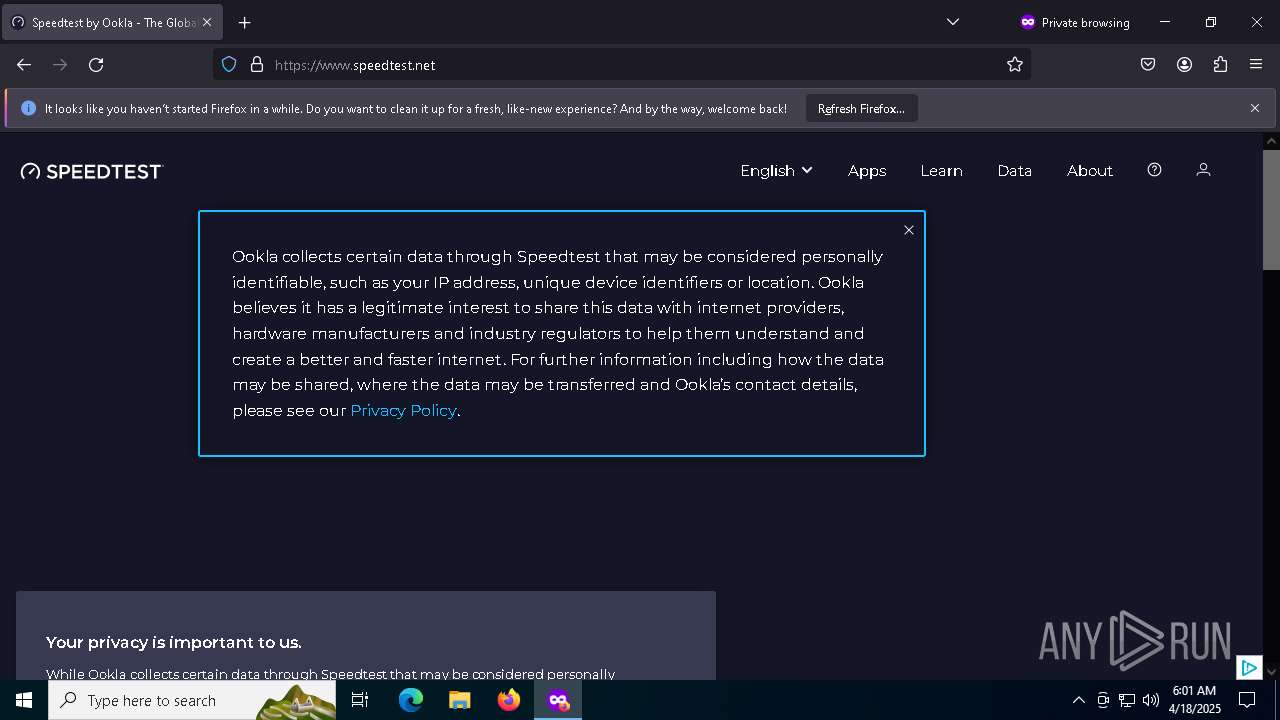The width and height of the screenshot is (1280, 720).
Task: Click the page scrollbar down arrow
Action: [x=1271, y=673]
